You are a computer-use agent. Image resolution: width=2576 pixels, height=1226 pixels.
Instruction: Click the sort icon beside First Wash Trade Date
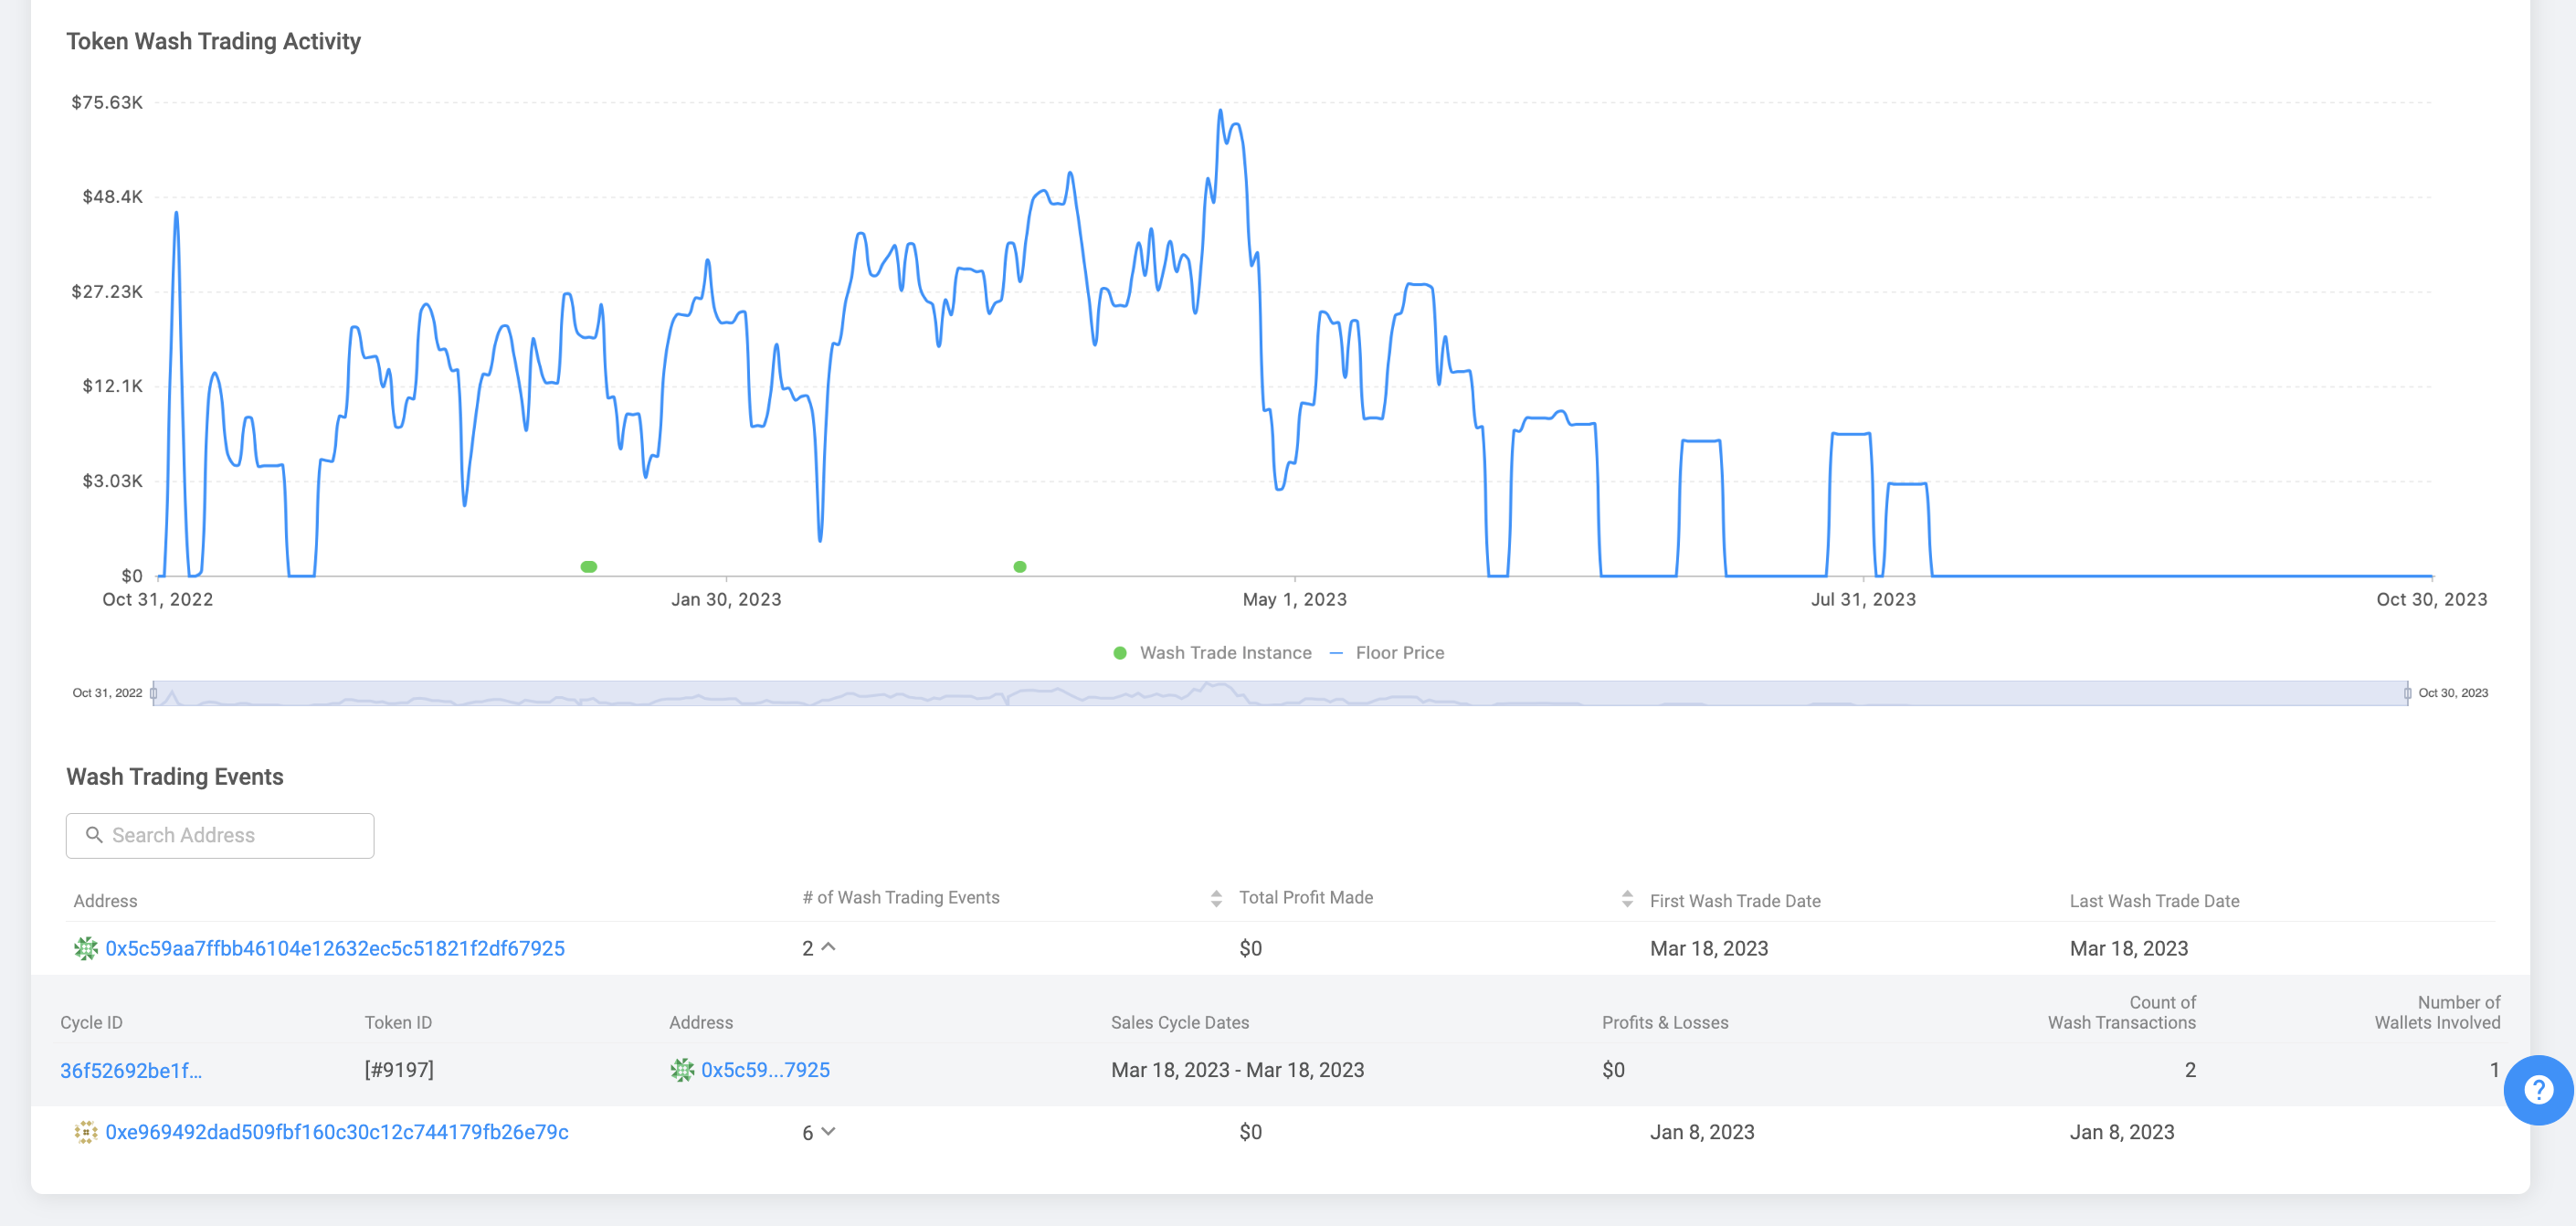click(1628, 897)
